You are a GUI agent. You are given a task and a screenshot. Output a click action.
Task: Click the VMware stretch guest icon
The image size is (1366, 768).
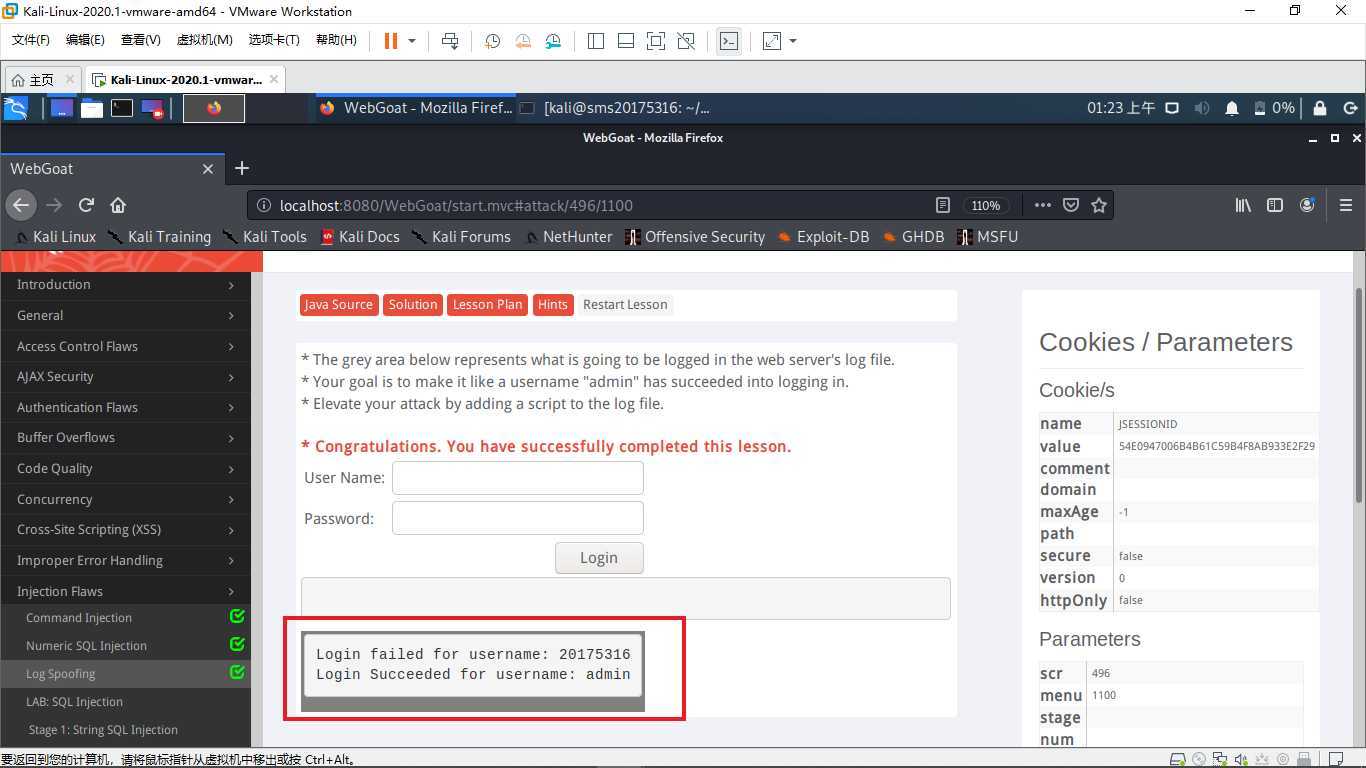[772, 41]
